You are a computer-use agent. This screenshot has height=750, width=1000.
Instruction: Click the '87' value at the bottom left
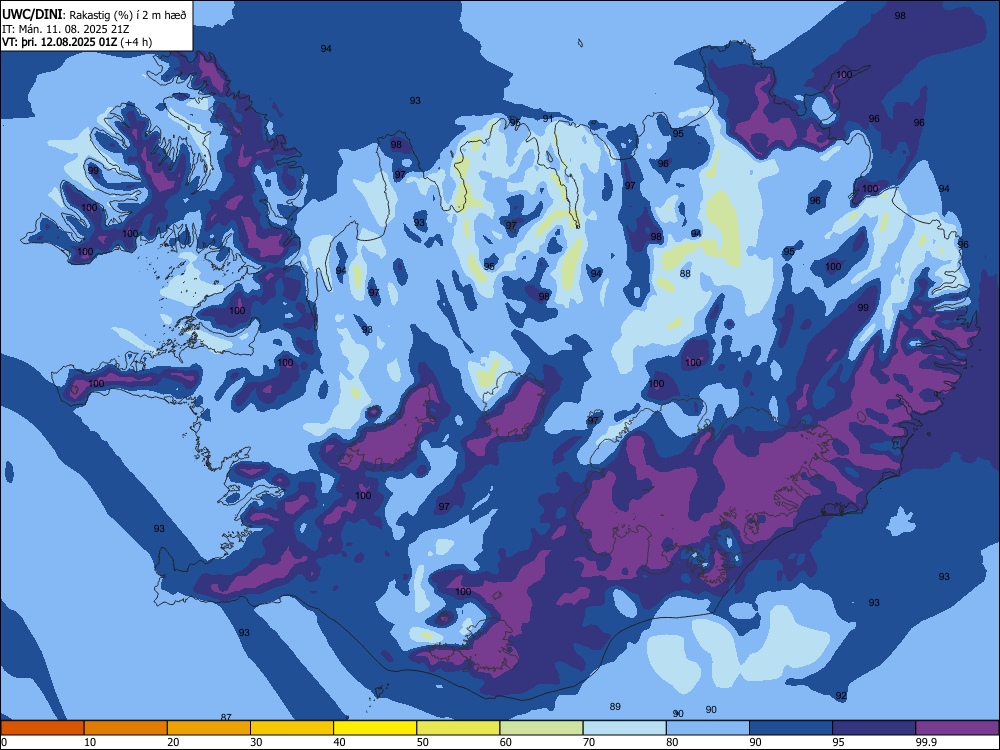click(x=226, y=717)
